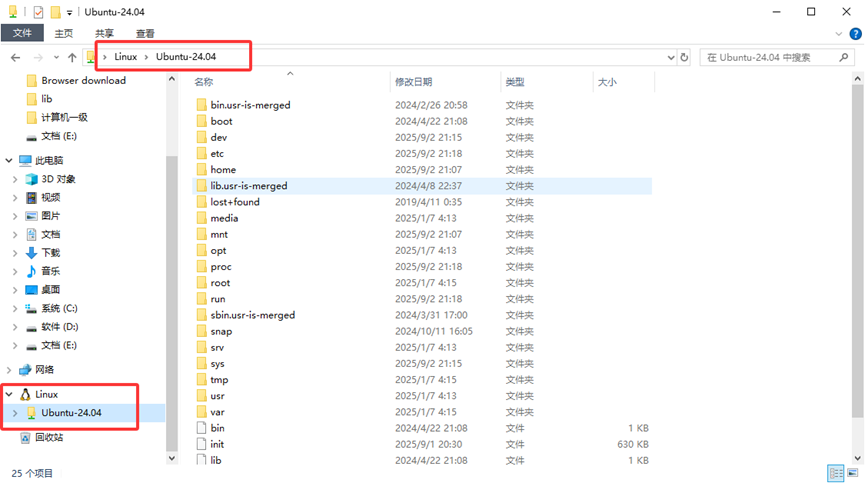Click the search magnifier icon
Viewport: 865px width, 483px height.
(843, 57)
